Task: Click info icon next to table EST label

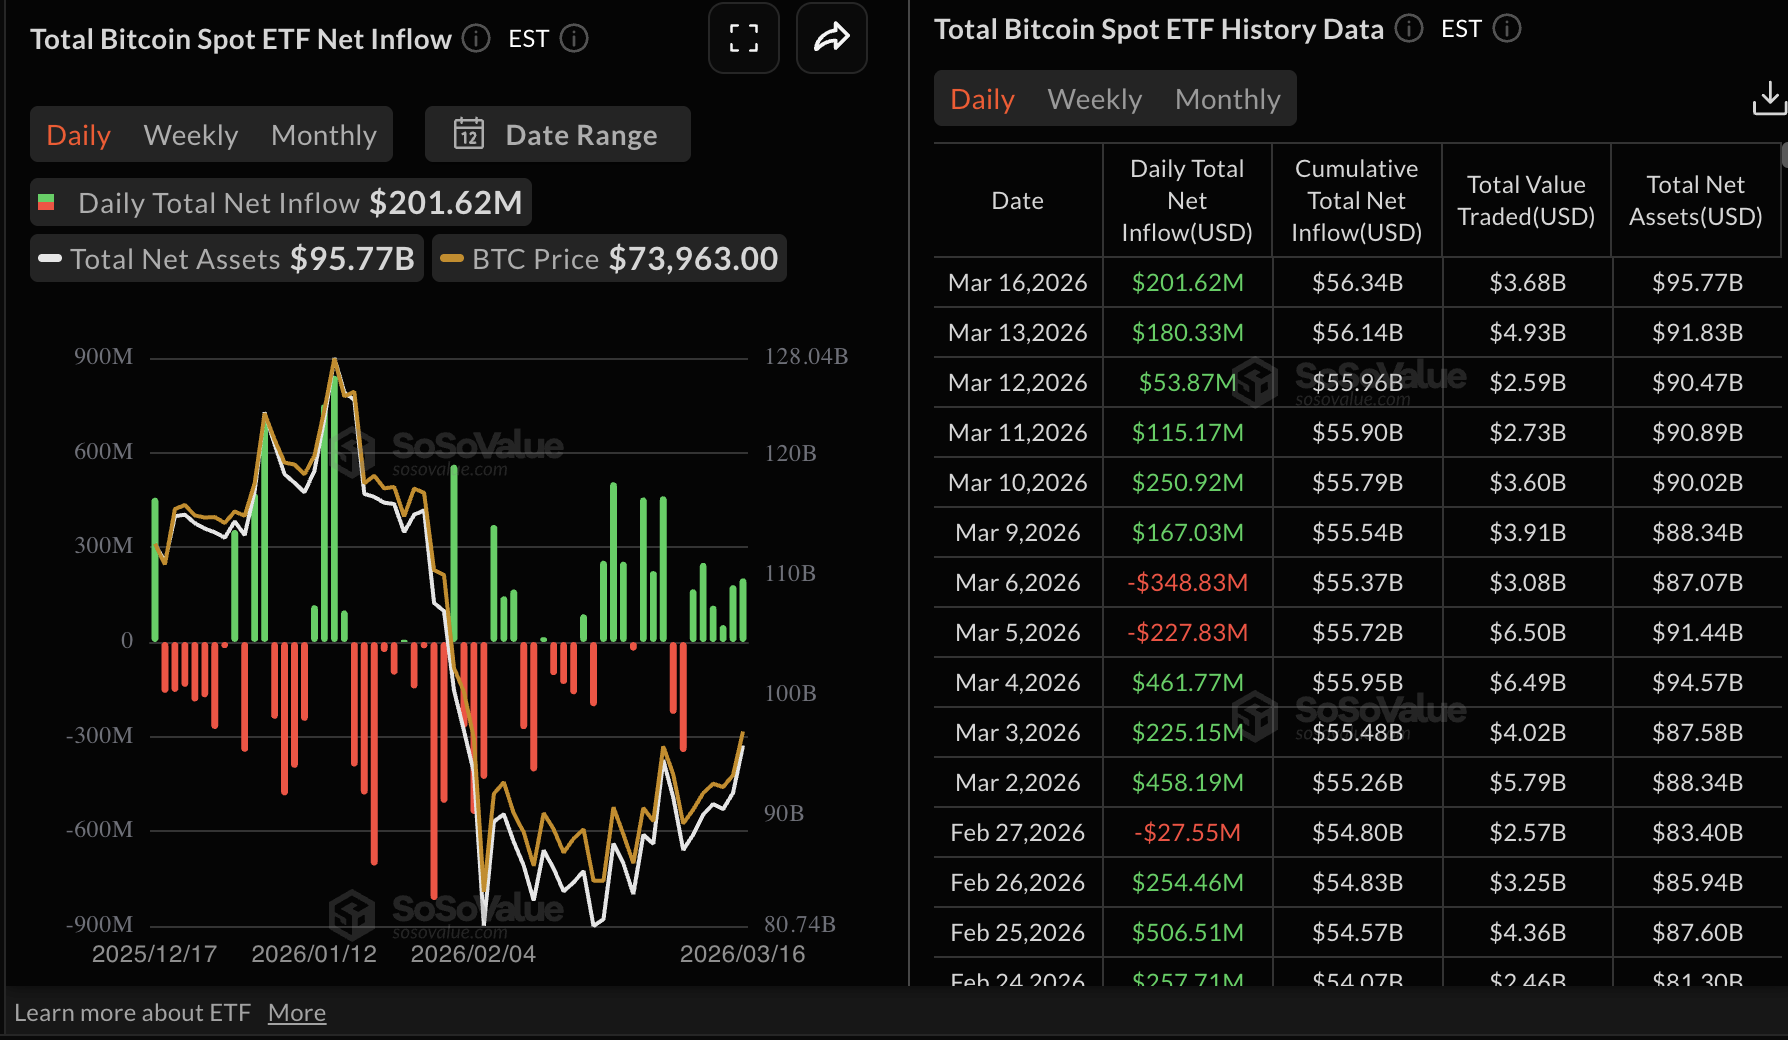Action: coord(1506,29)
